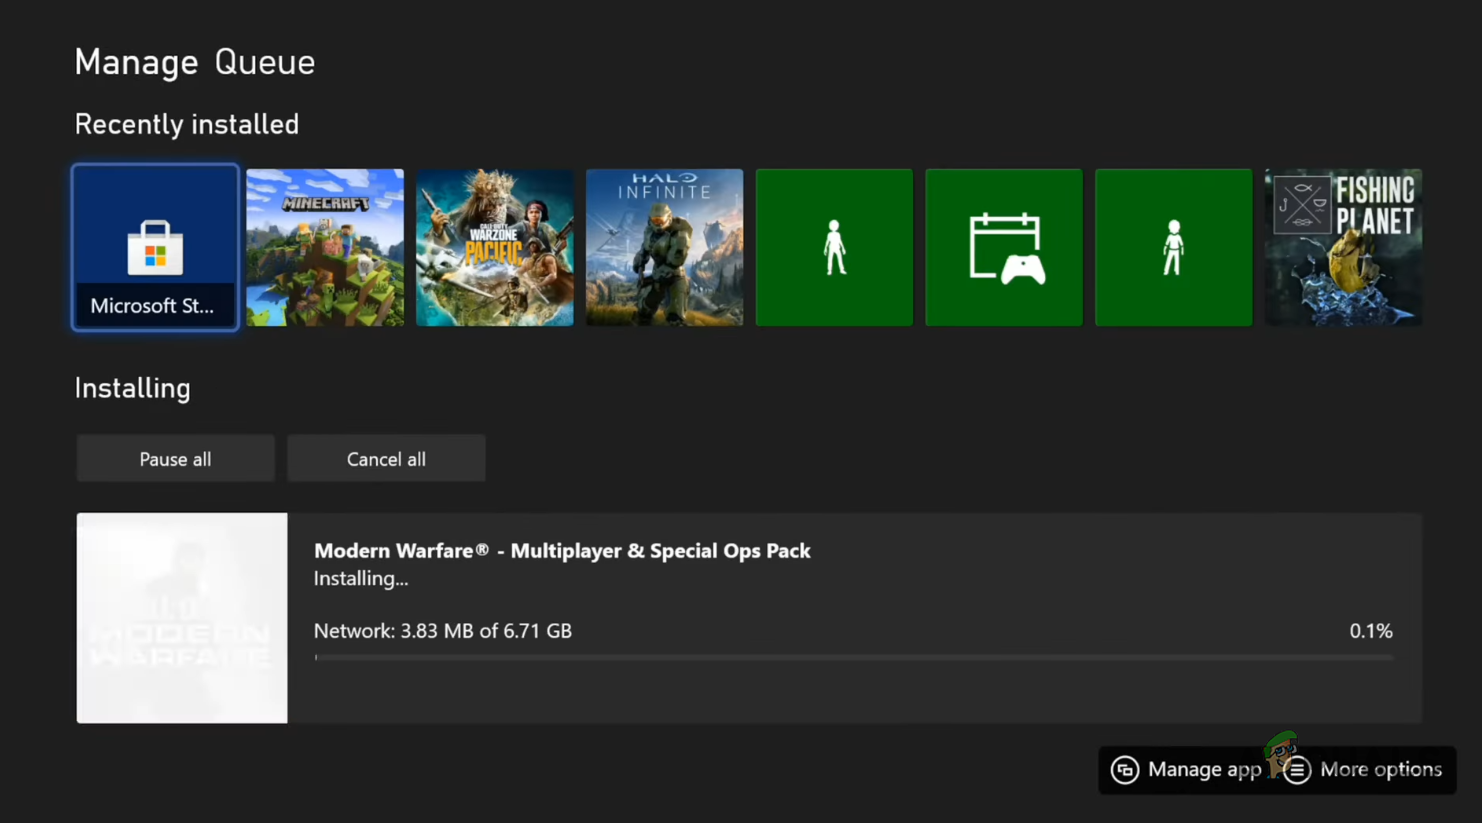Click the avatar tile beside Fishing Planet
1482x823 pixels.
click(x=1173, y=247)
